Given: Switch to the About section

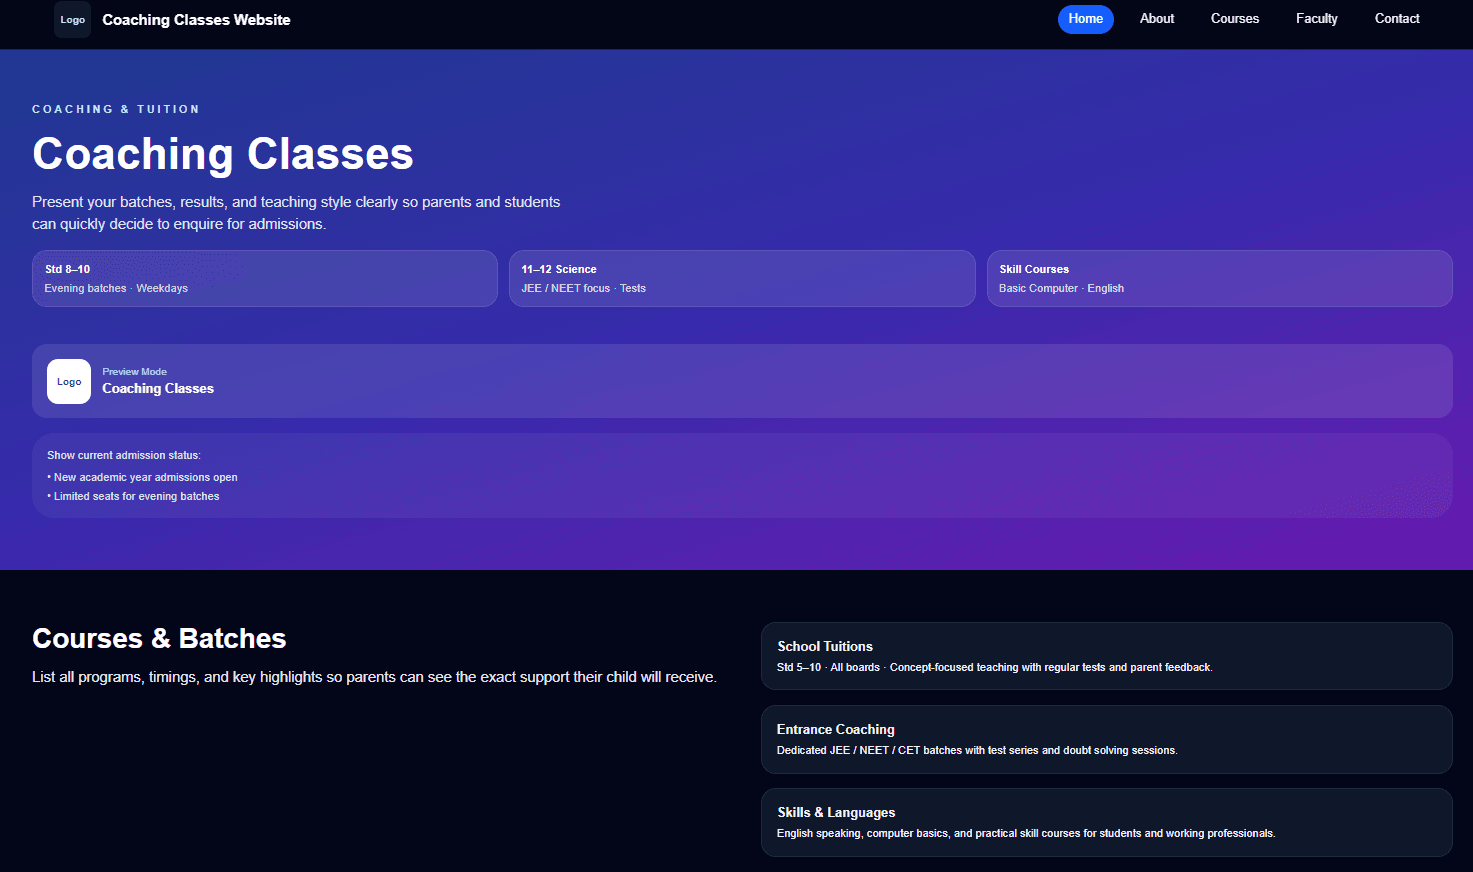Looking at the screenshot, I should click(1156, 19).
